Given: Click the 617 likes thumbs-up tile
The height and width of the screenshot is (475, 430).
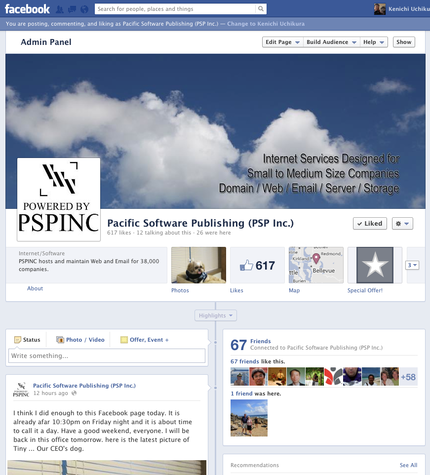Looking at the screenshot, I should click(x=257, y=265).
